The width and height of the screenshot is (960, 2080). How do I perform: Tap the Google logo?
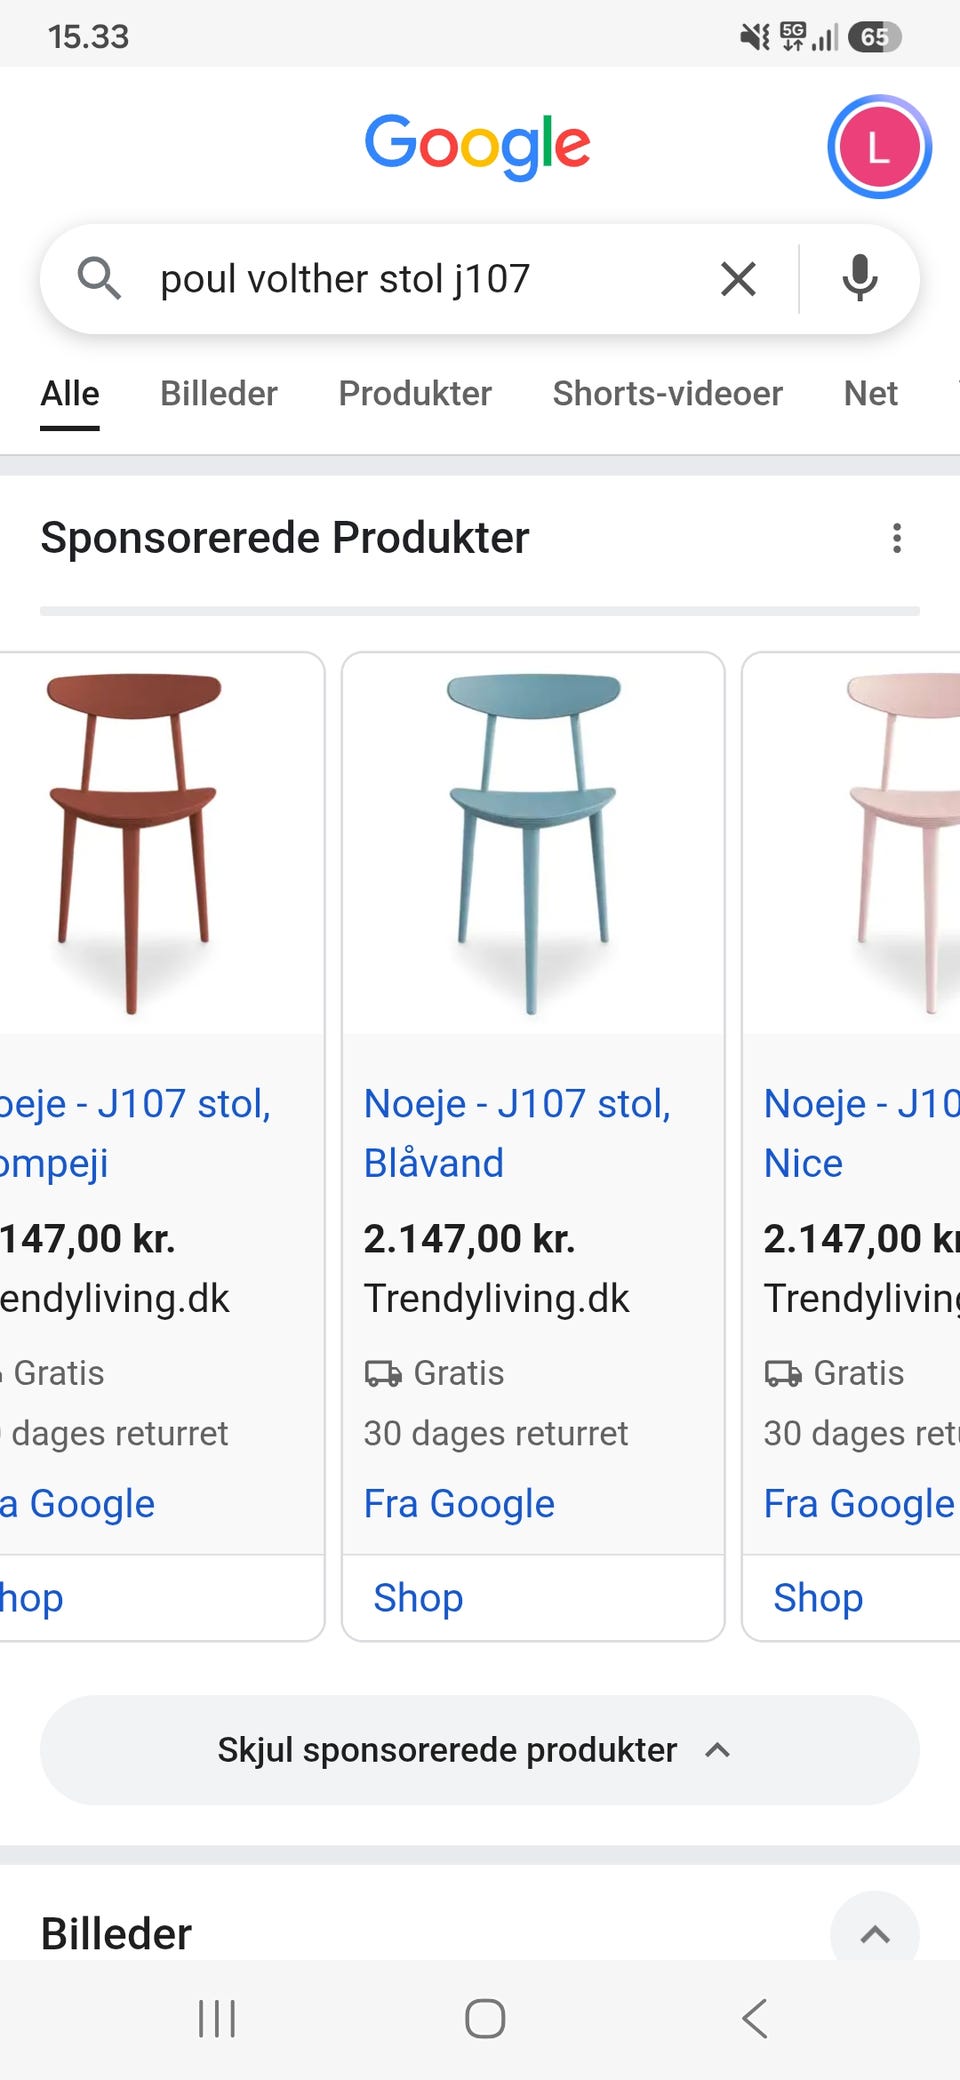click(x=478, y=146)
